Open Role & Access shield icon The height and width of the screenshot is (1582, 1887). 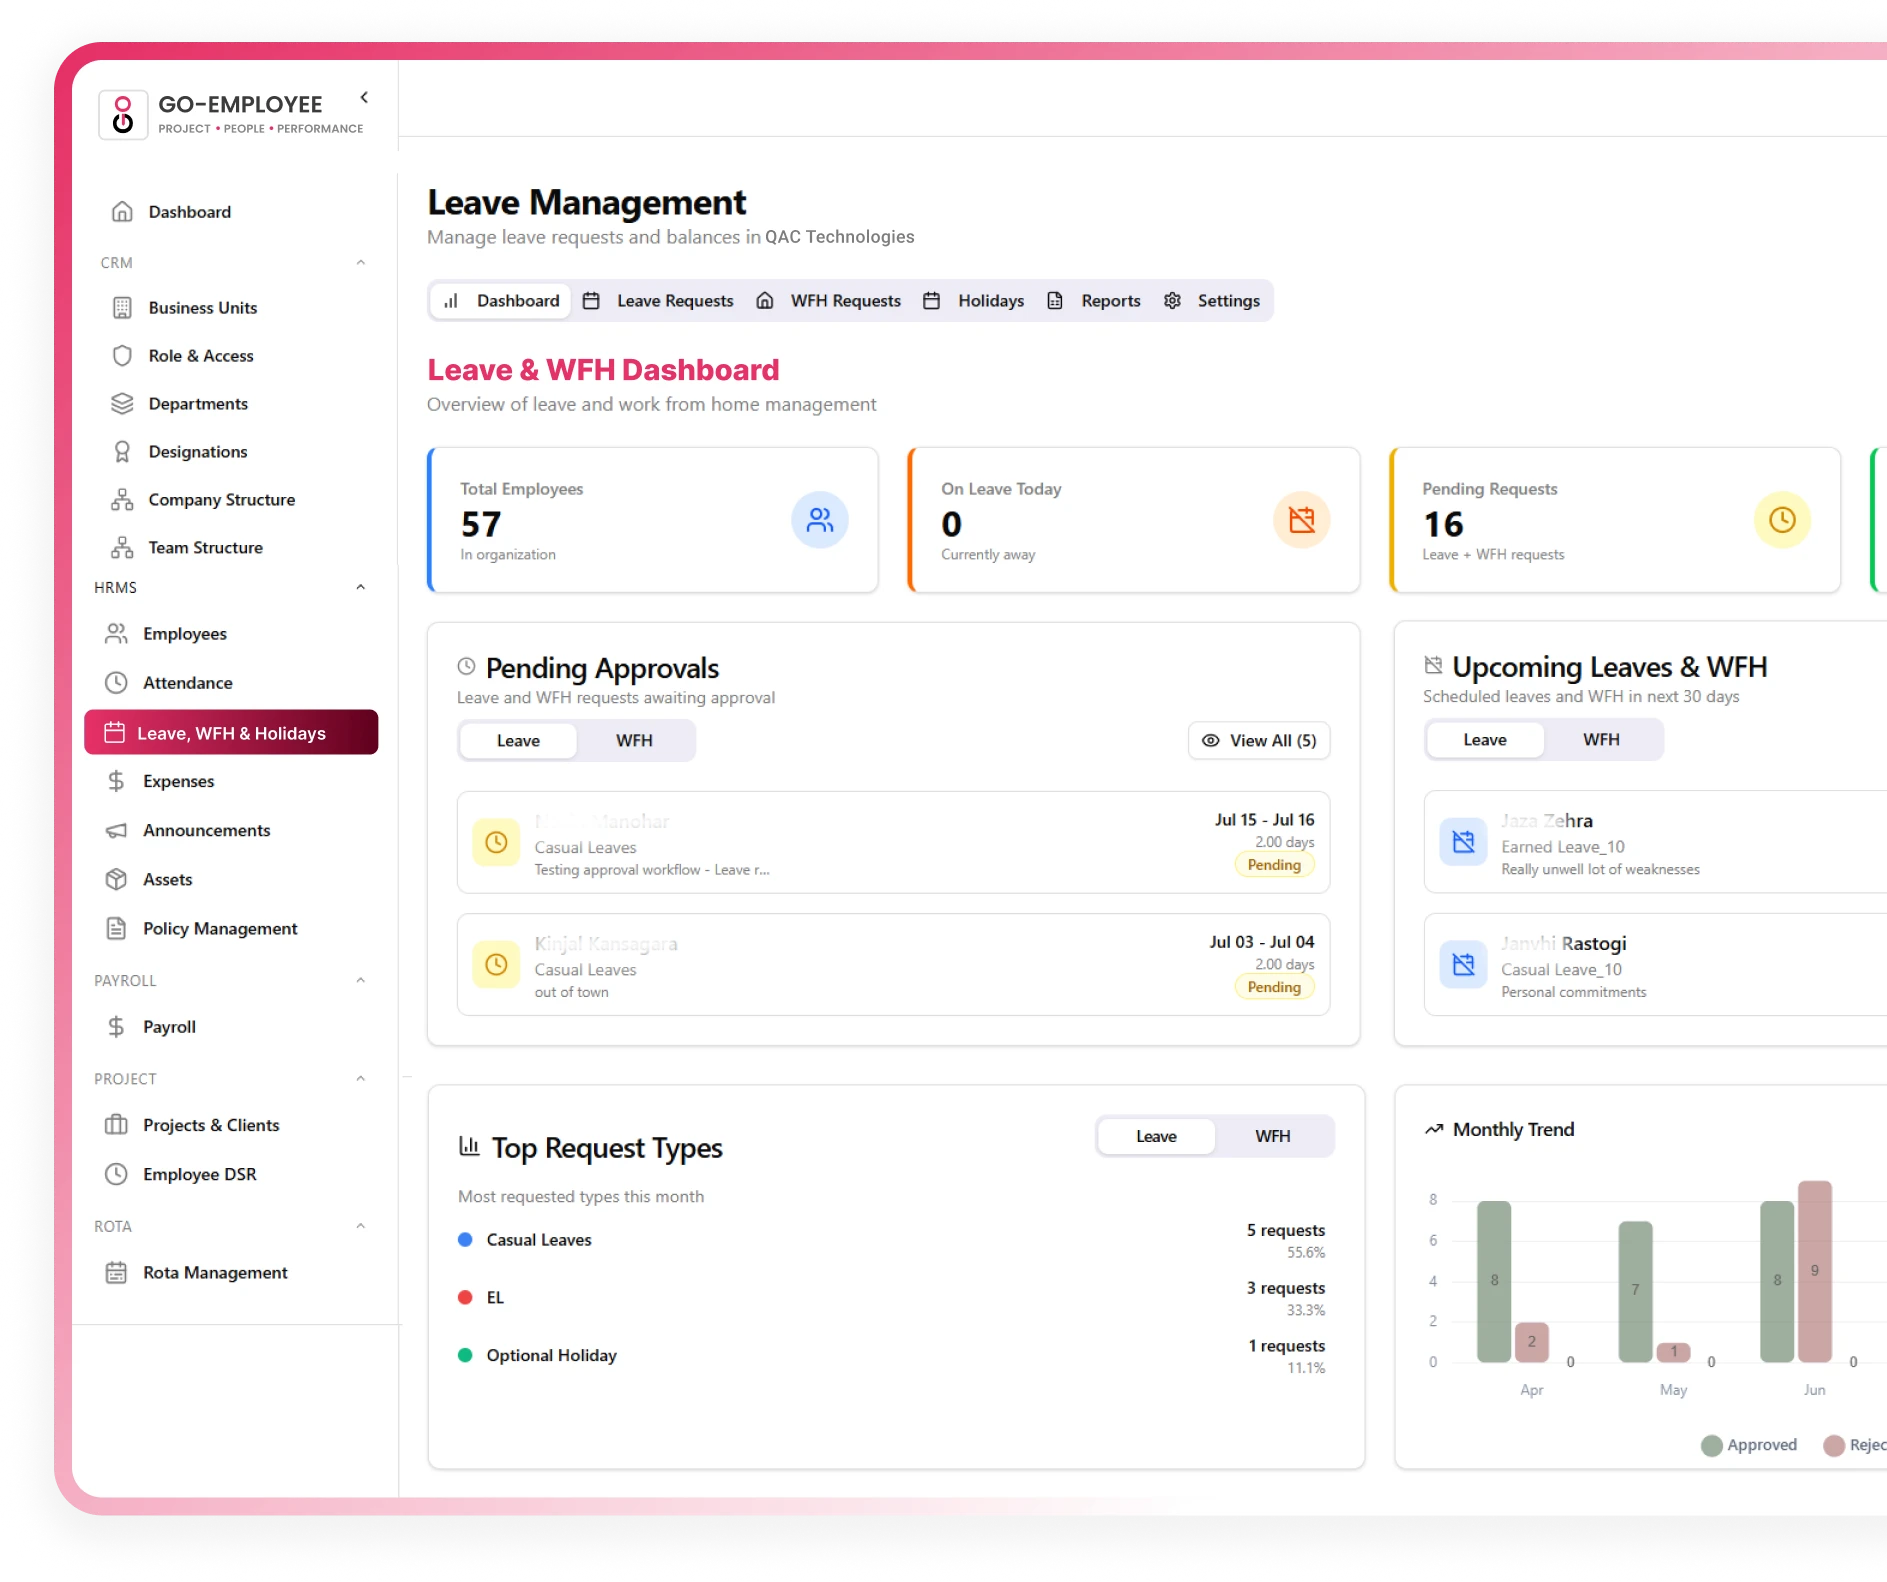tap(122, 356)
